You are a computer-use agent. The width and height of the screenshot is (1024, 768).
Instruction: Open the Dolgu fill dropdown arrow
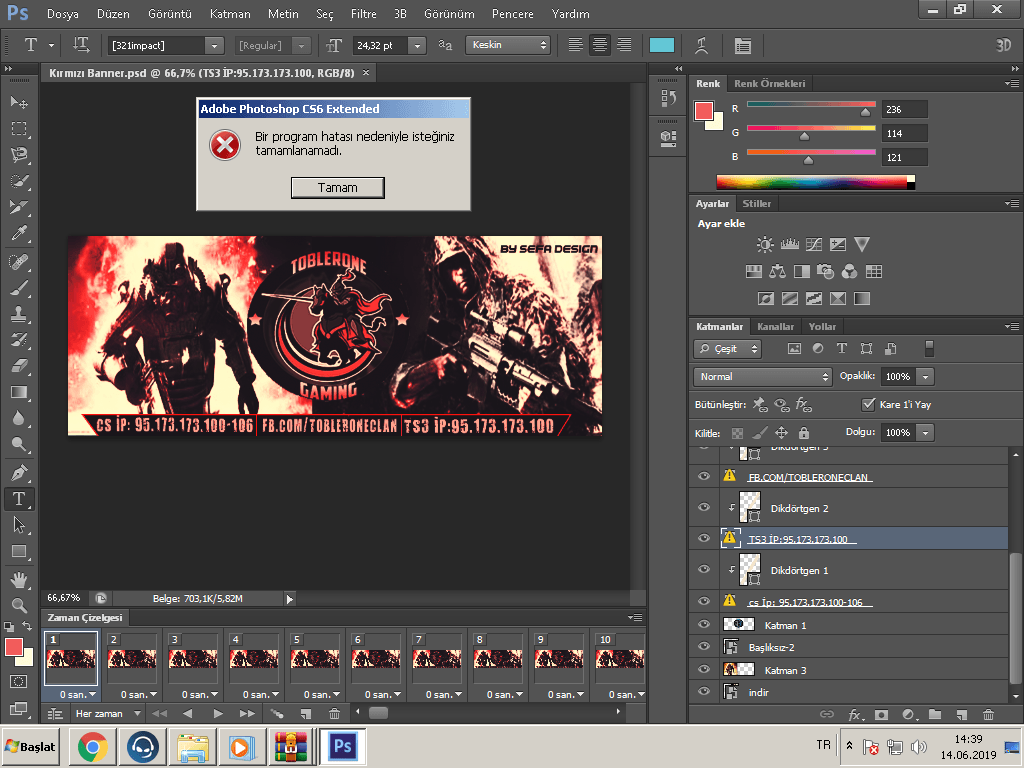coord(925,432)
